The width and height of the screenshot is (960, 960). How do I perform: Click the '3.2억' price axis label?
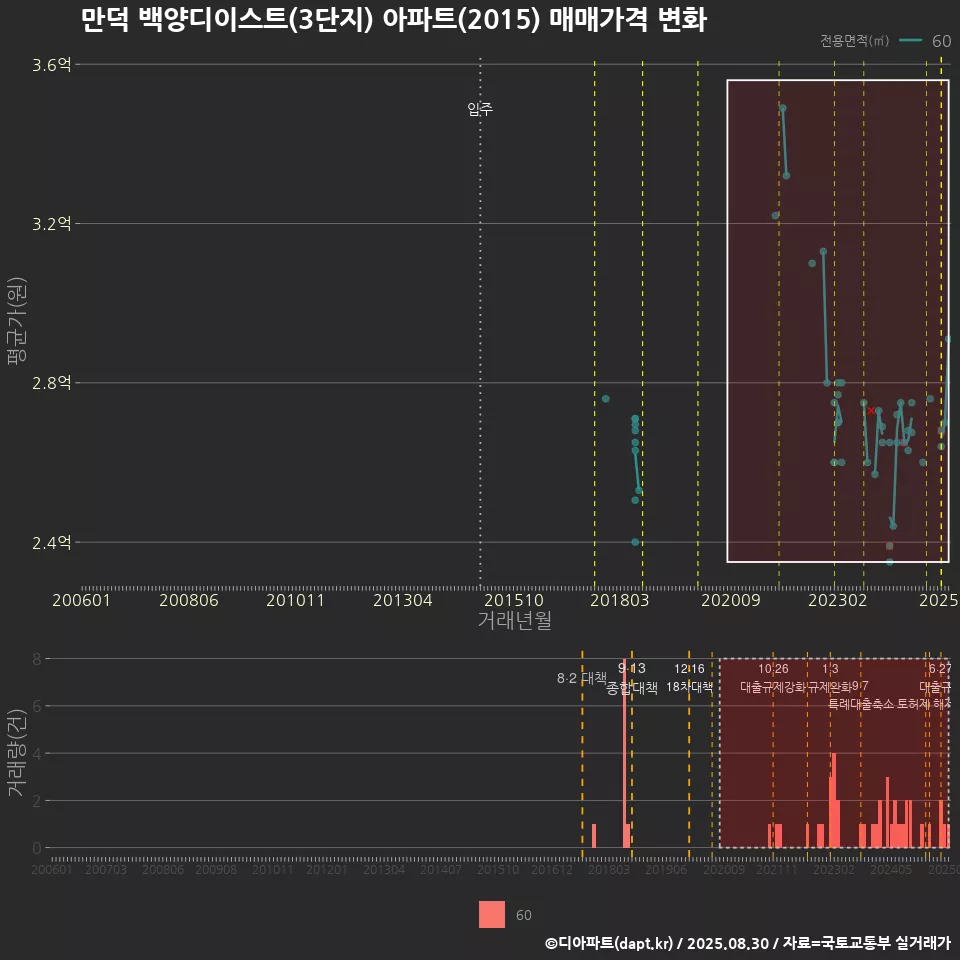click(51, 224)
